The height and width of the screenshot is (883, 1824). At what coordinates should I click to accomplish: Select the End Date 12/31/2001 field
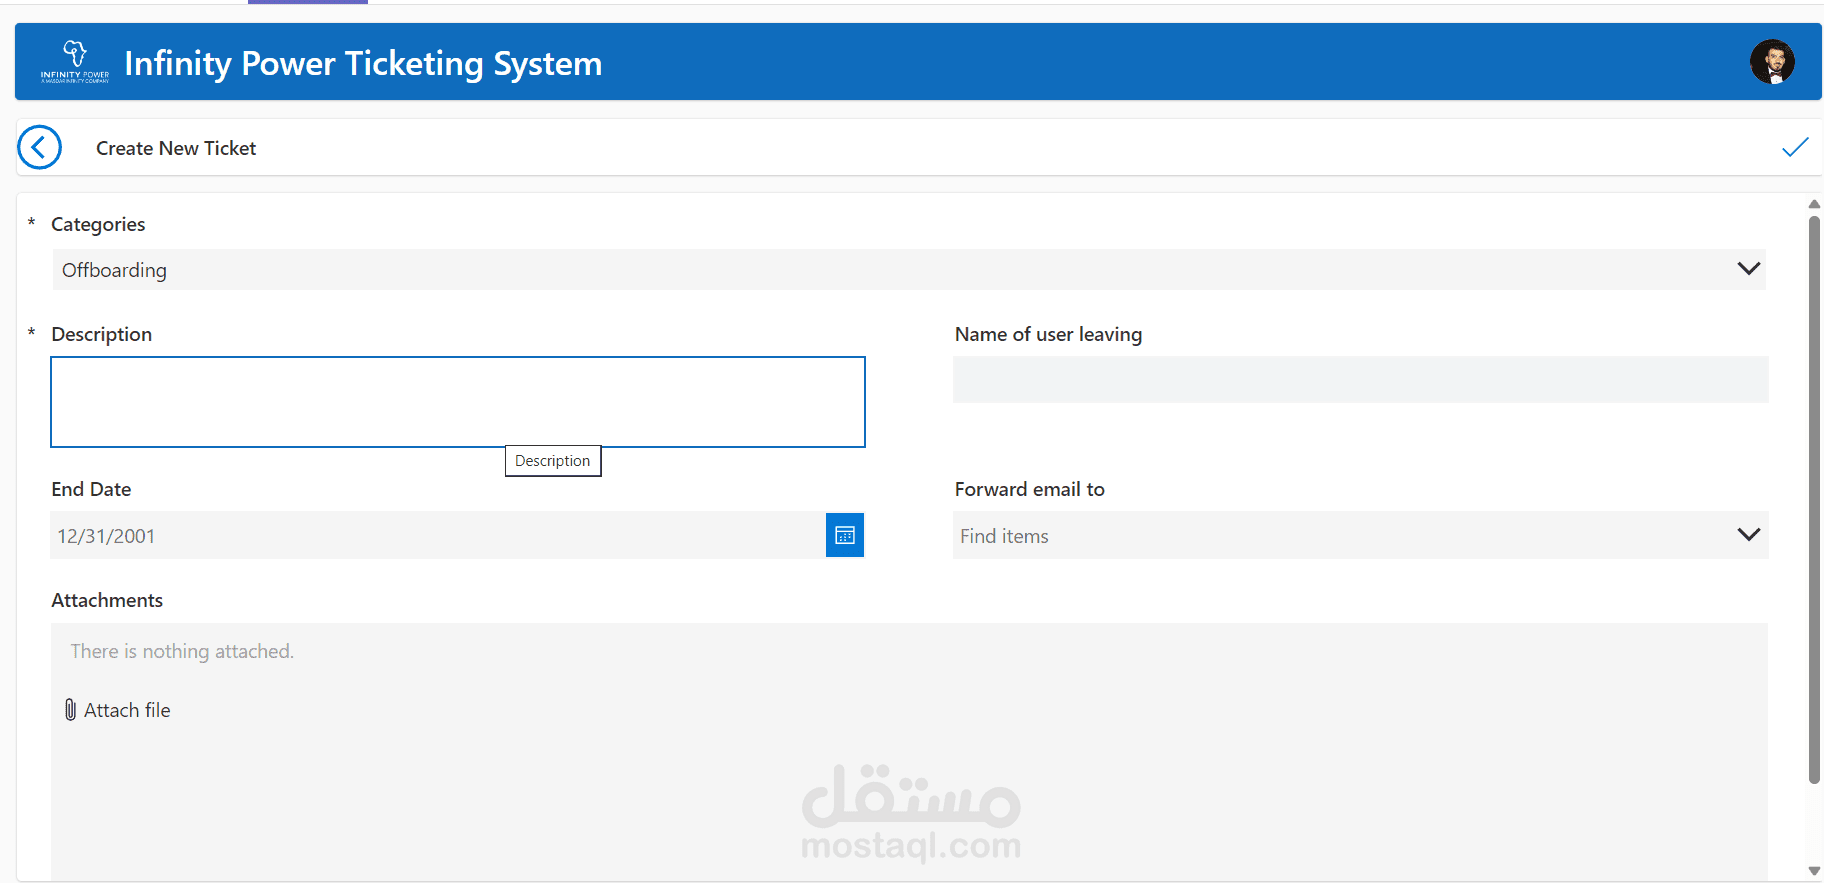coord(438,536)
